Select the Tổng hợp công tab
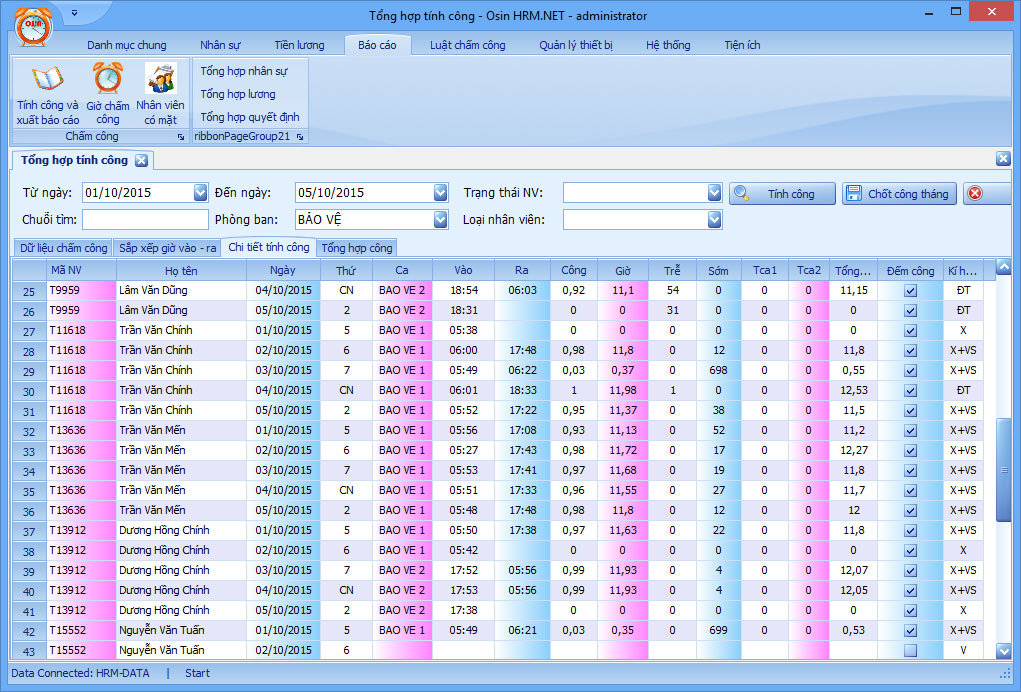 [357, 248]
